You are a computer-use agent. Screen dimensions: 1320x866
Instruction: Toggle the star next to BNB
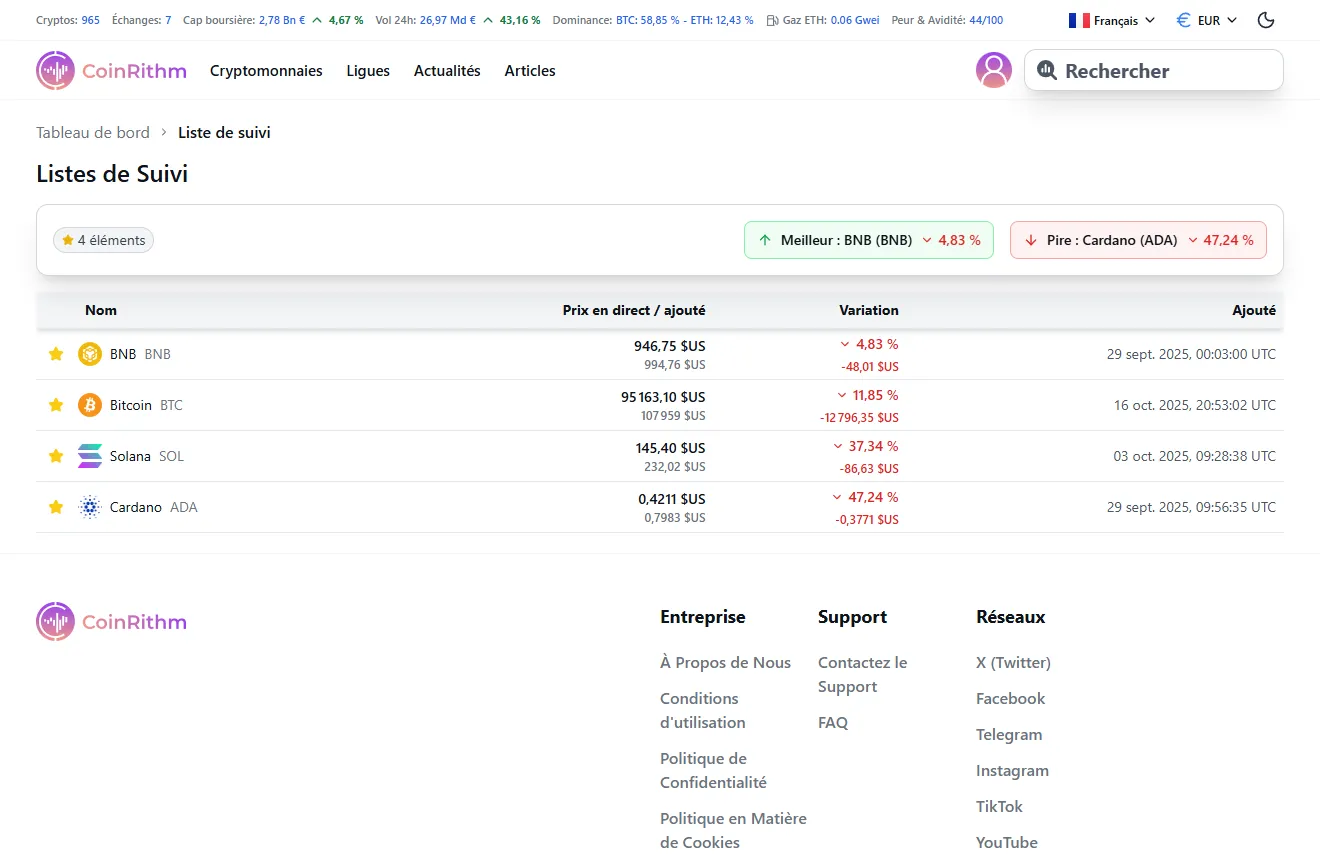pos(55,353)
